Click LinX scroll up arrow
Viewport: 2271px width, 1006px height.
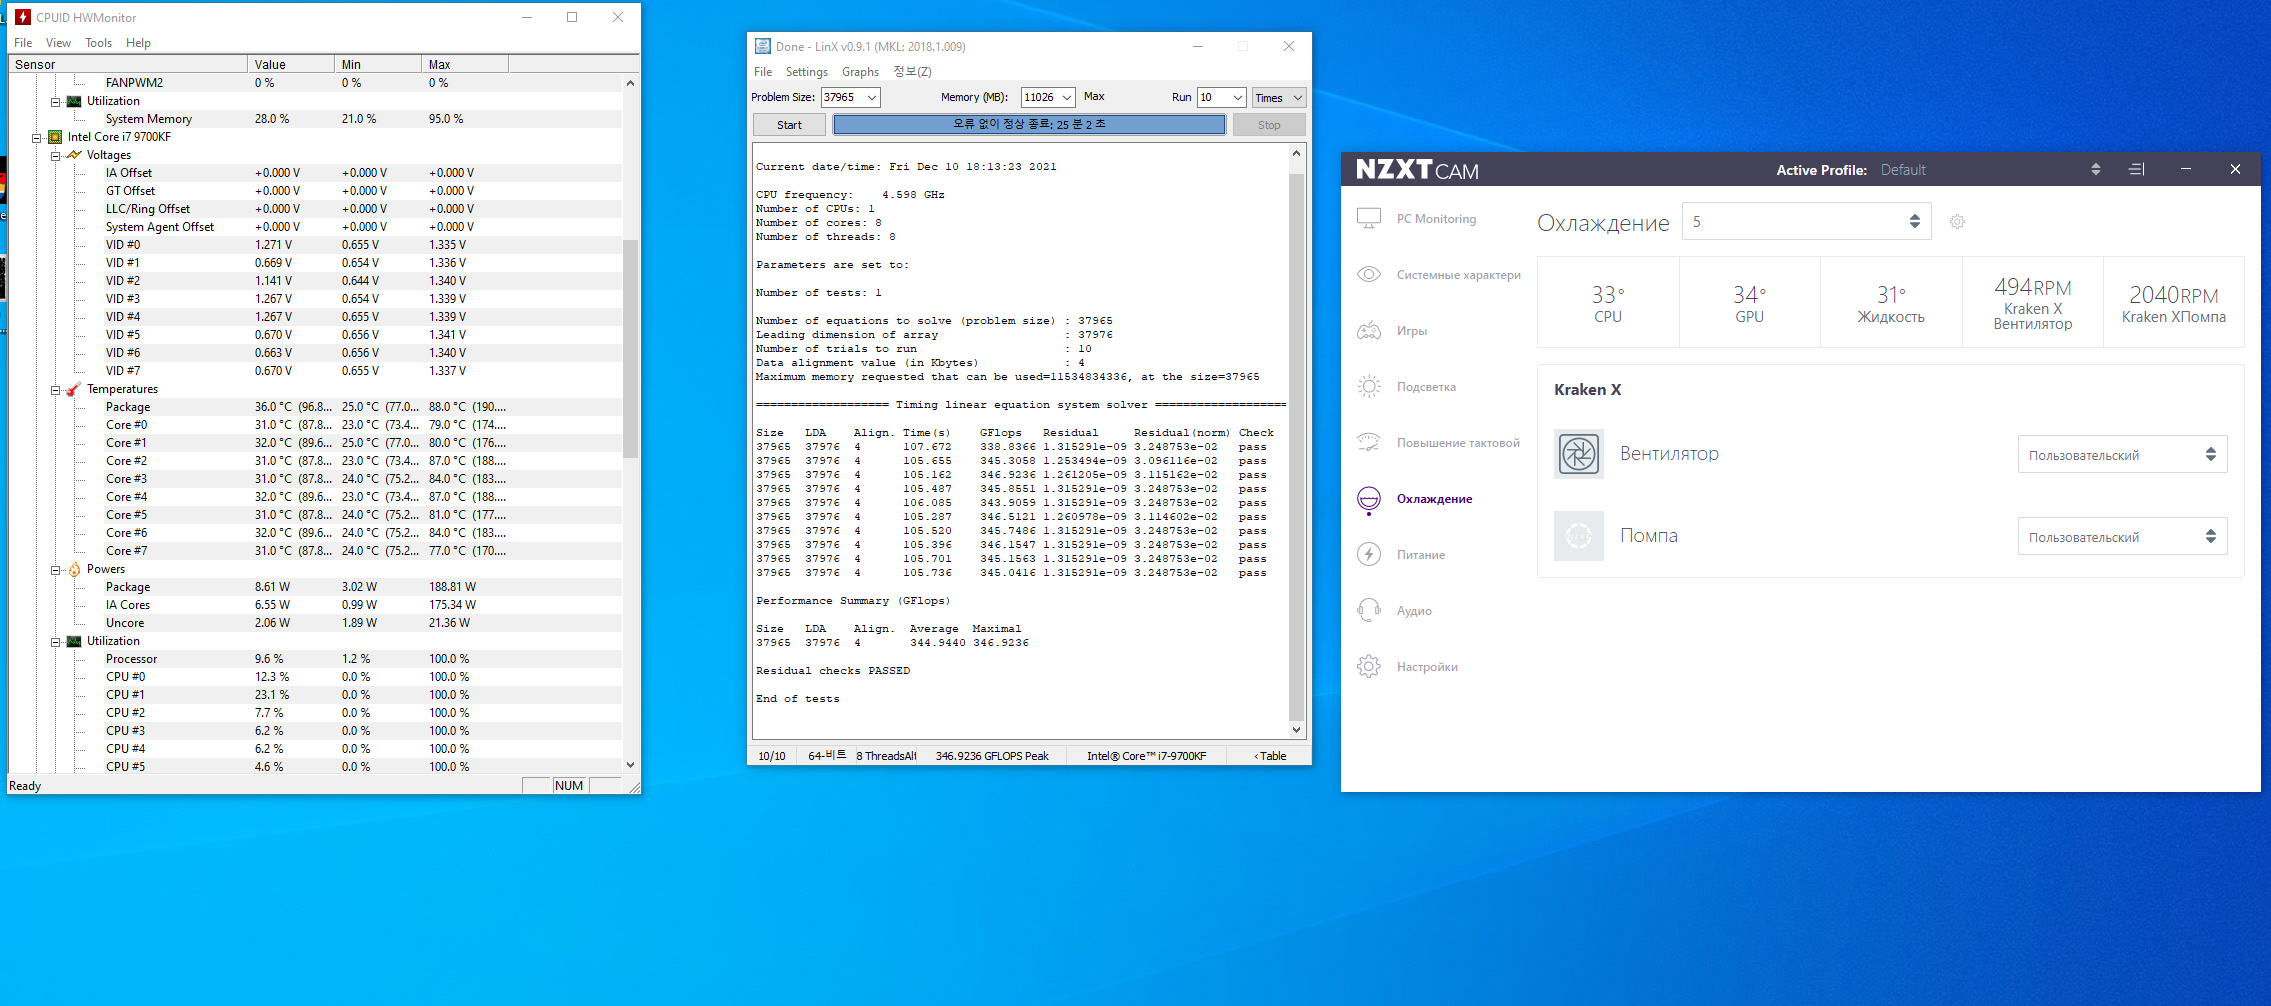click(1296, 154)
